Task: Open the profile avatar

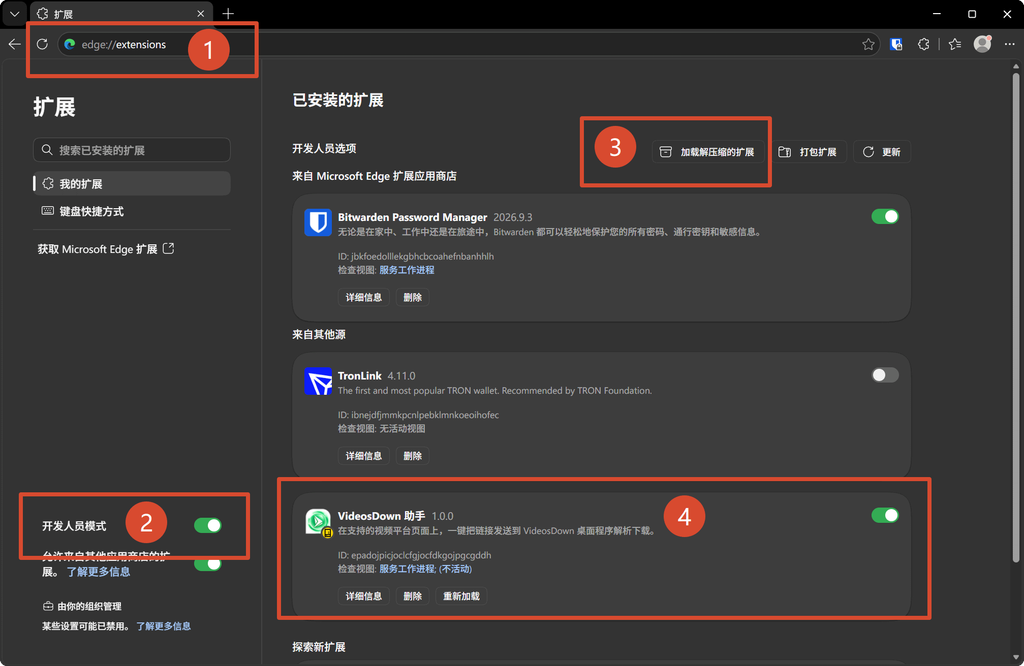Action: coord(982,44)
